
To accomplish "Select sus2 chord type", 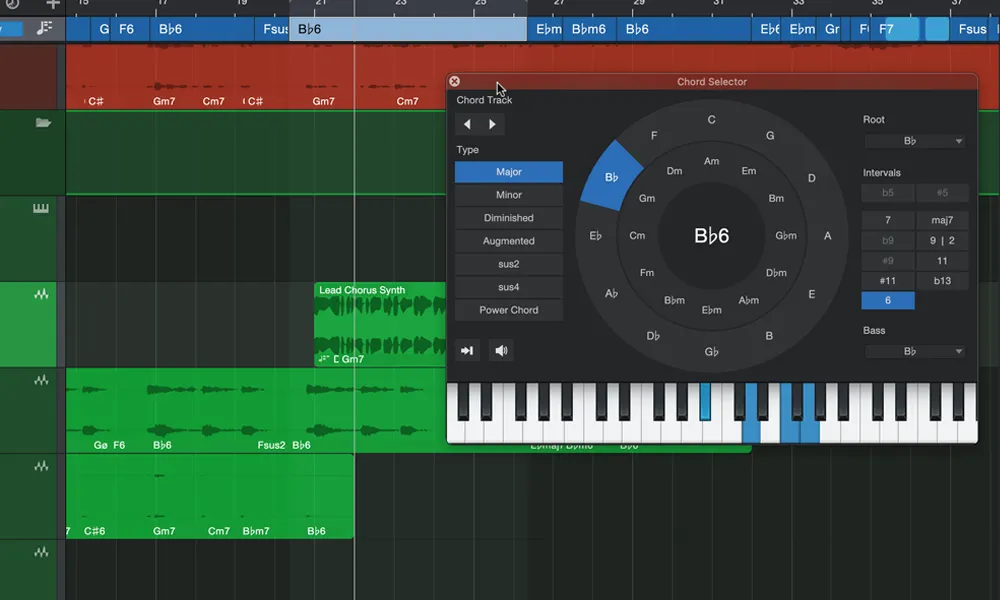I will tap(509, 263).
